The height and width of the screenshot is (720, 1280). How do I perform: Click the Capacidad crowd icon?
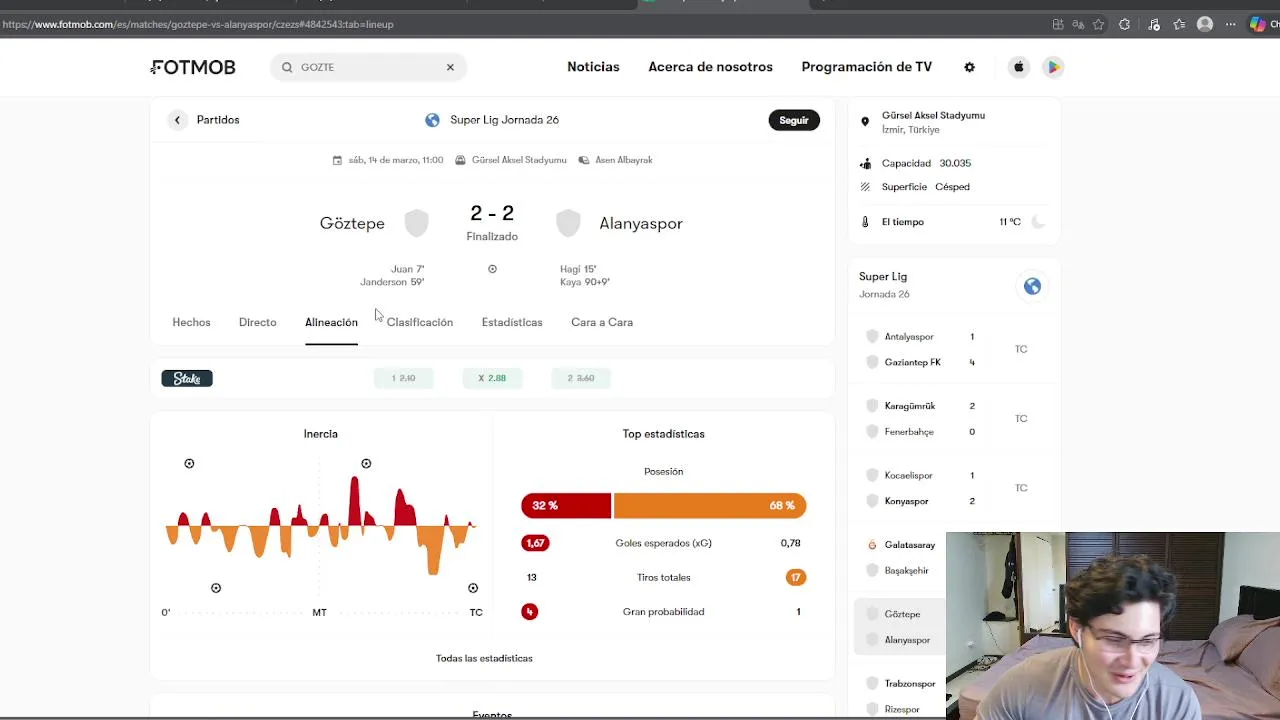[865, 163]
